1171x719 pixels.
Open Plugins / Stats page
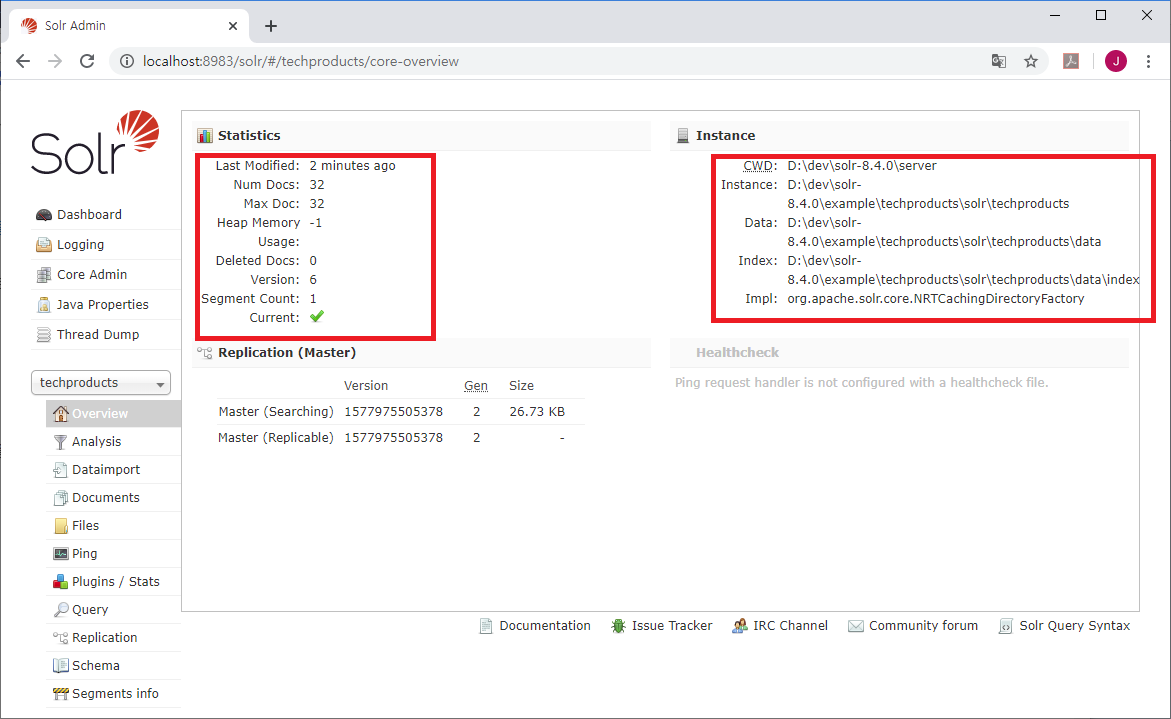[116, 581]
